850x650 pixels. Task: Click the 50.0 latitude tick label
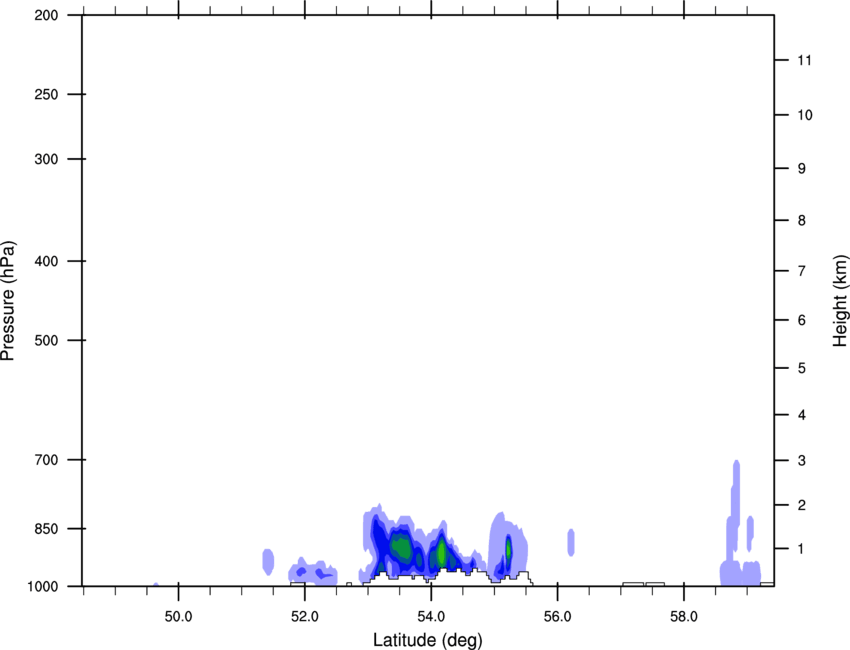178,617
